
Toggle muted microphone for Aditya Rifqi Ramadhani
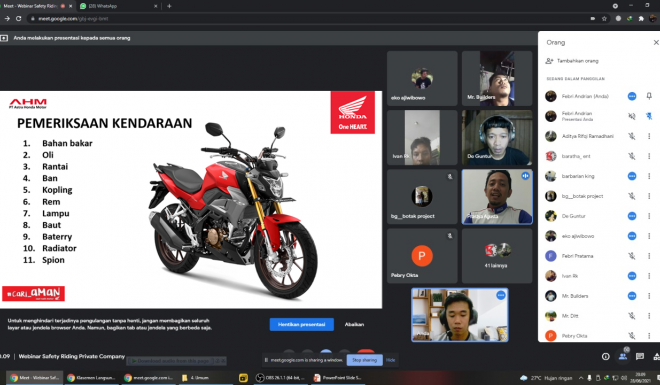pos(632,136)
